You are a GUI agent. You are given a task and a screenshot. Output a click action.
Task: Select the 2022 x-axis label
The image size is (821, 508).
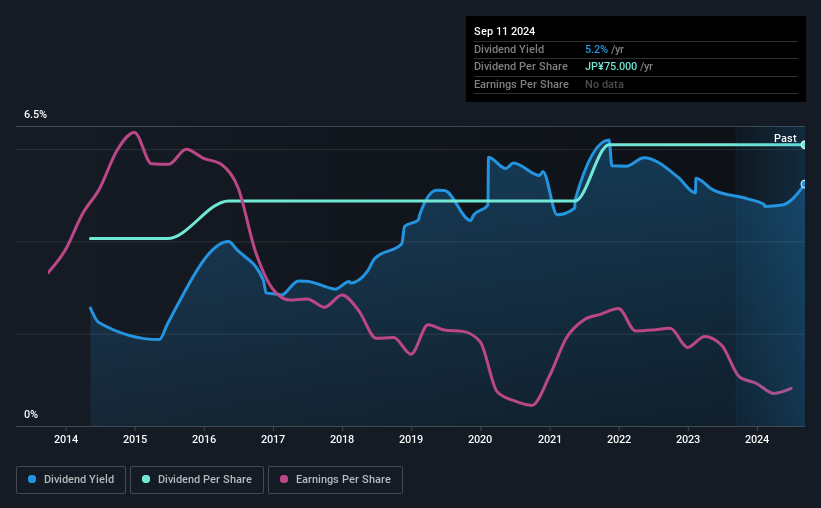[x=619, y=439]
